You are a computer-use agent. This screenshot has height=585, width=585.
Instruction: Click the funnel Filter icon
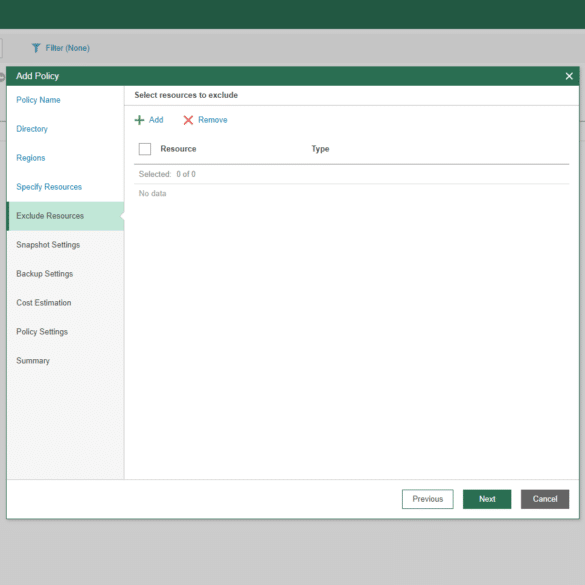click(x=36, y=48)
